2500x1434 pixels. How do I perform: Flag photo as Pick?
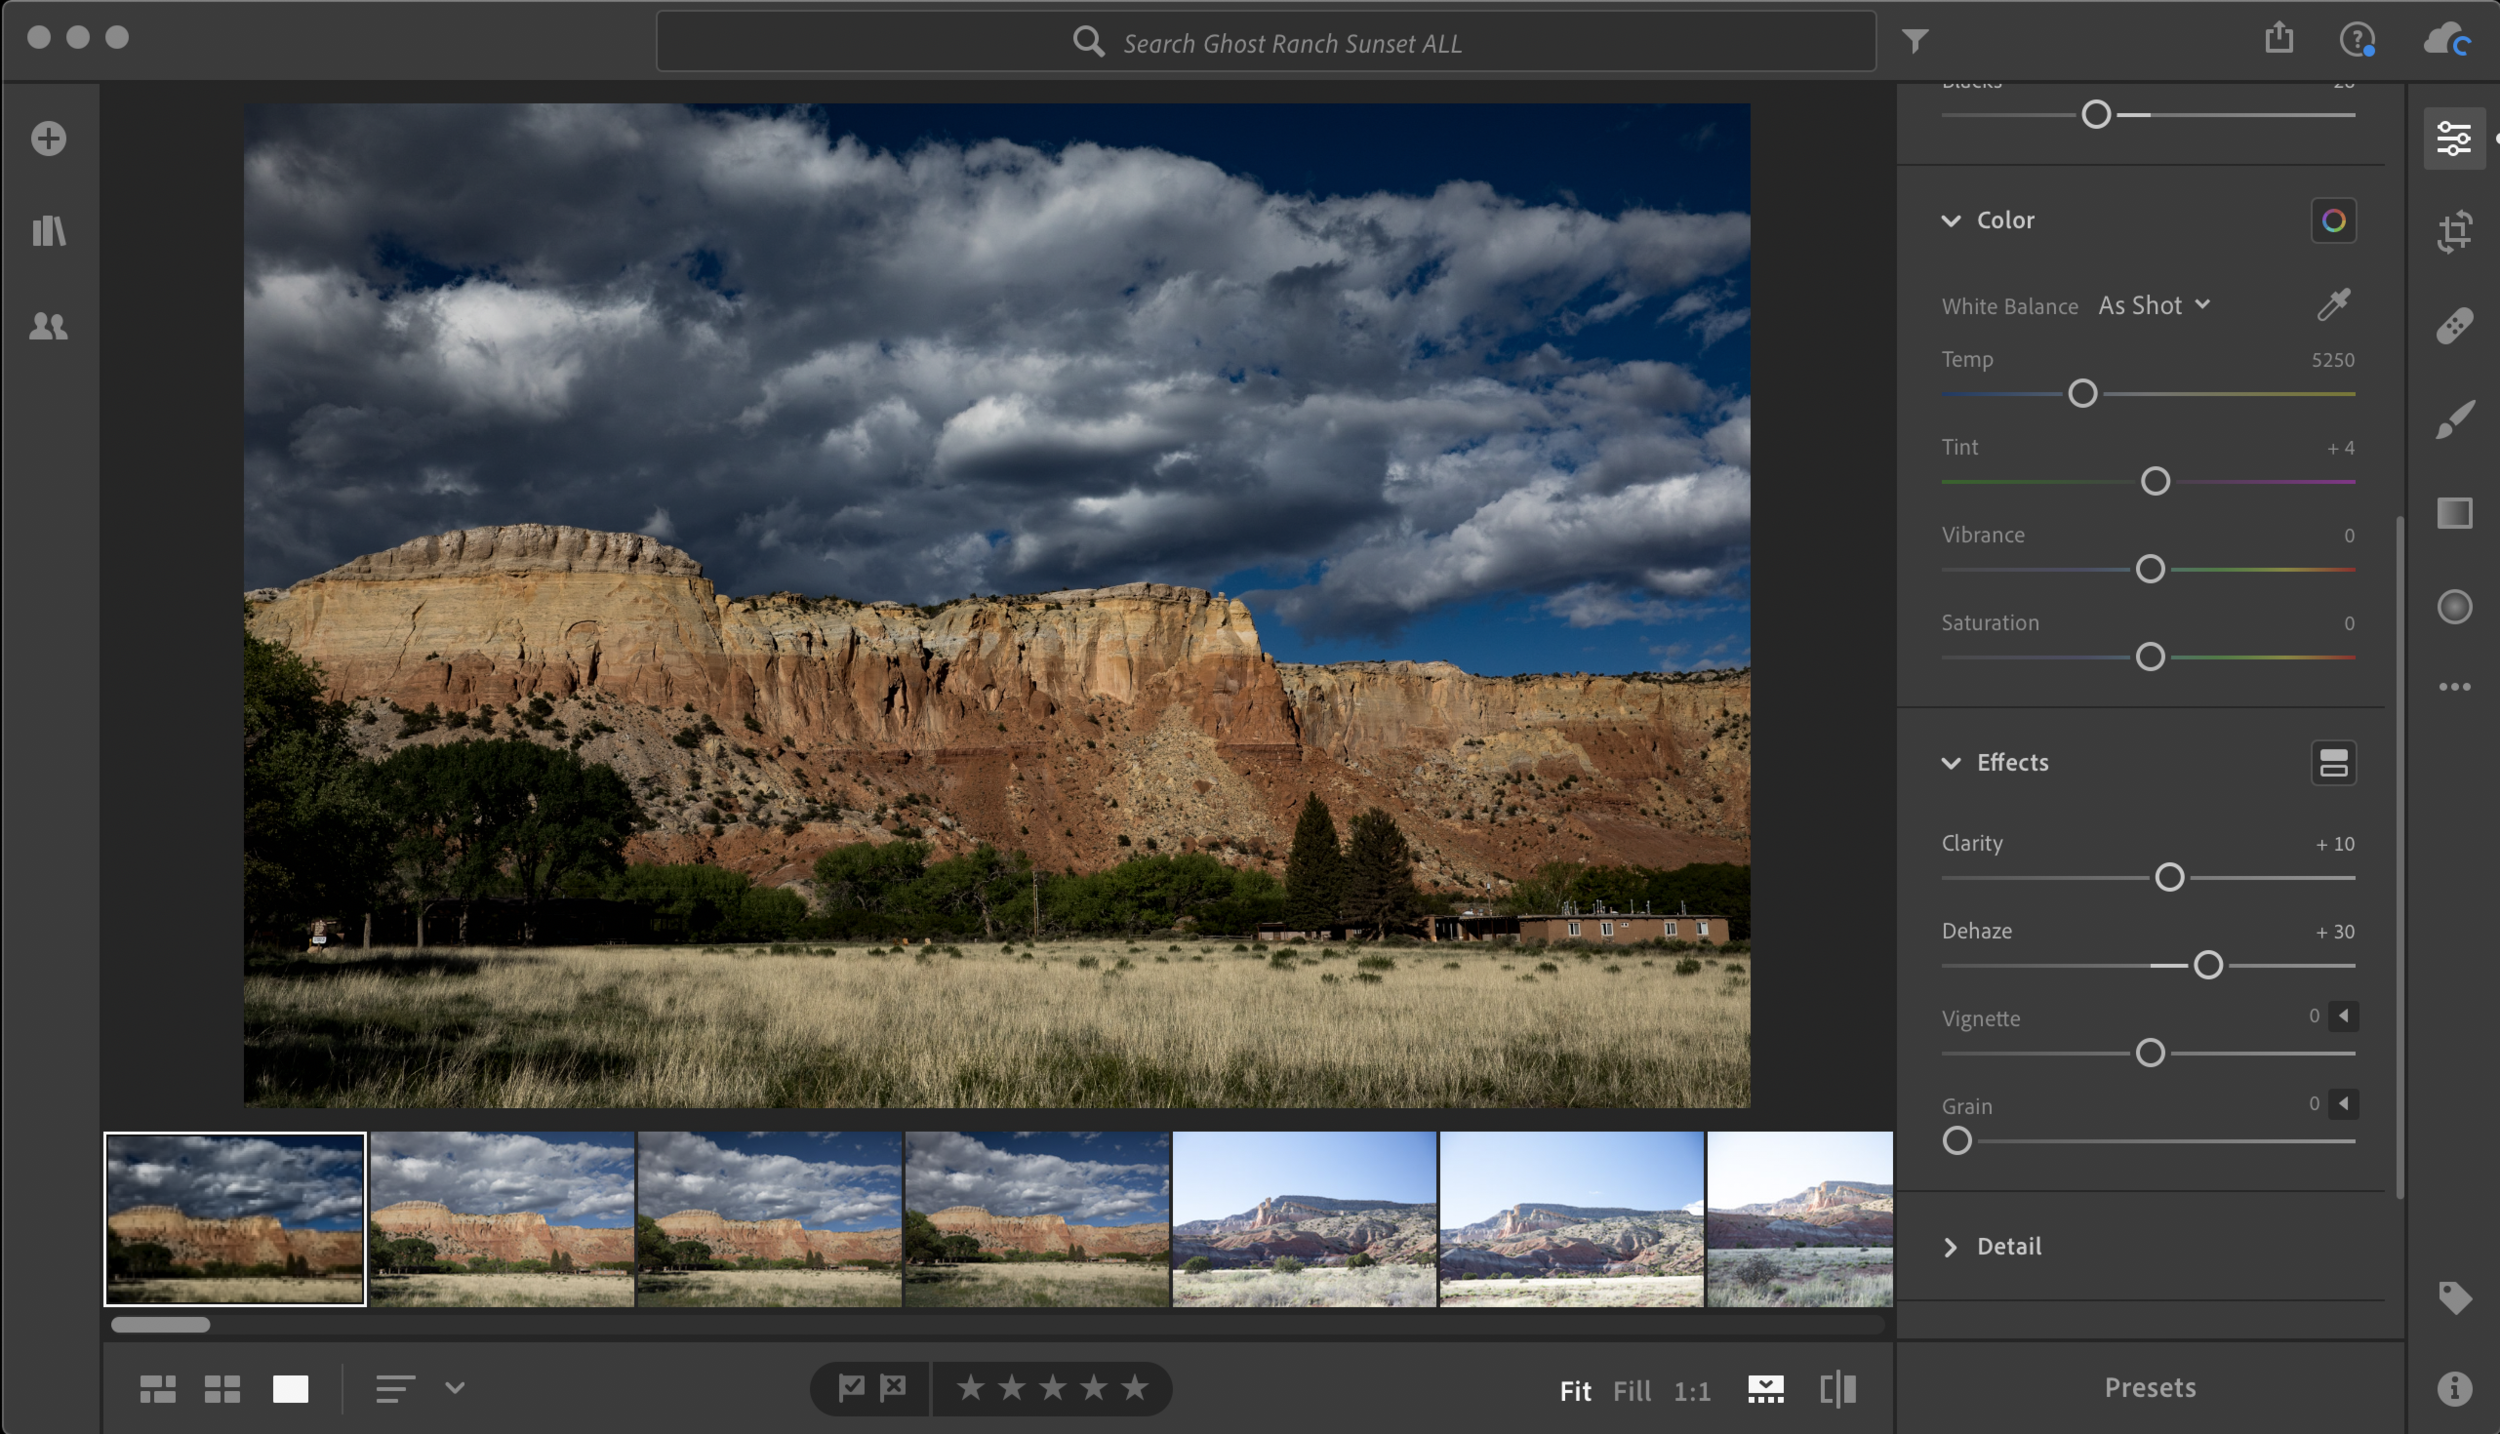(x=851, y=1388)
